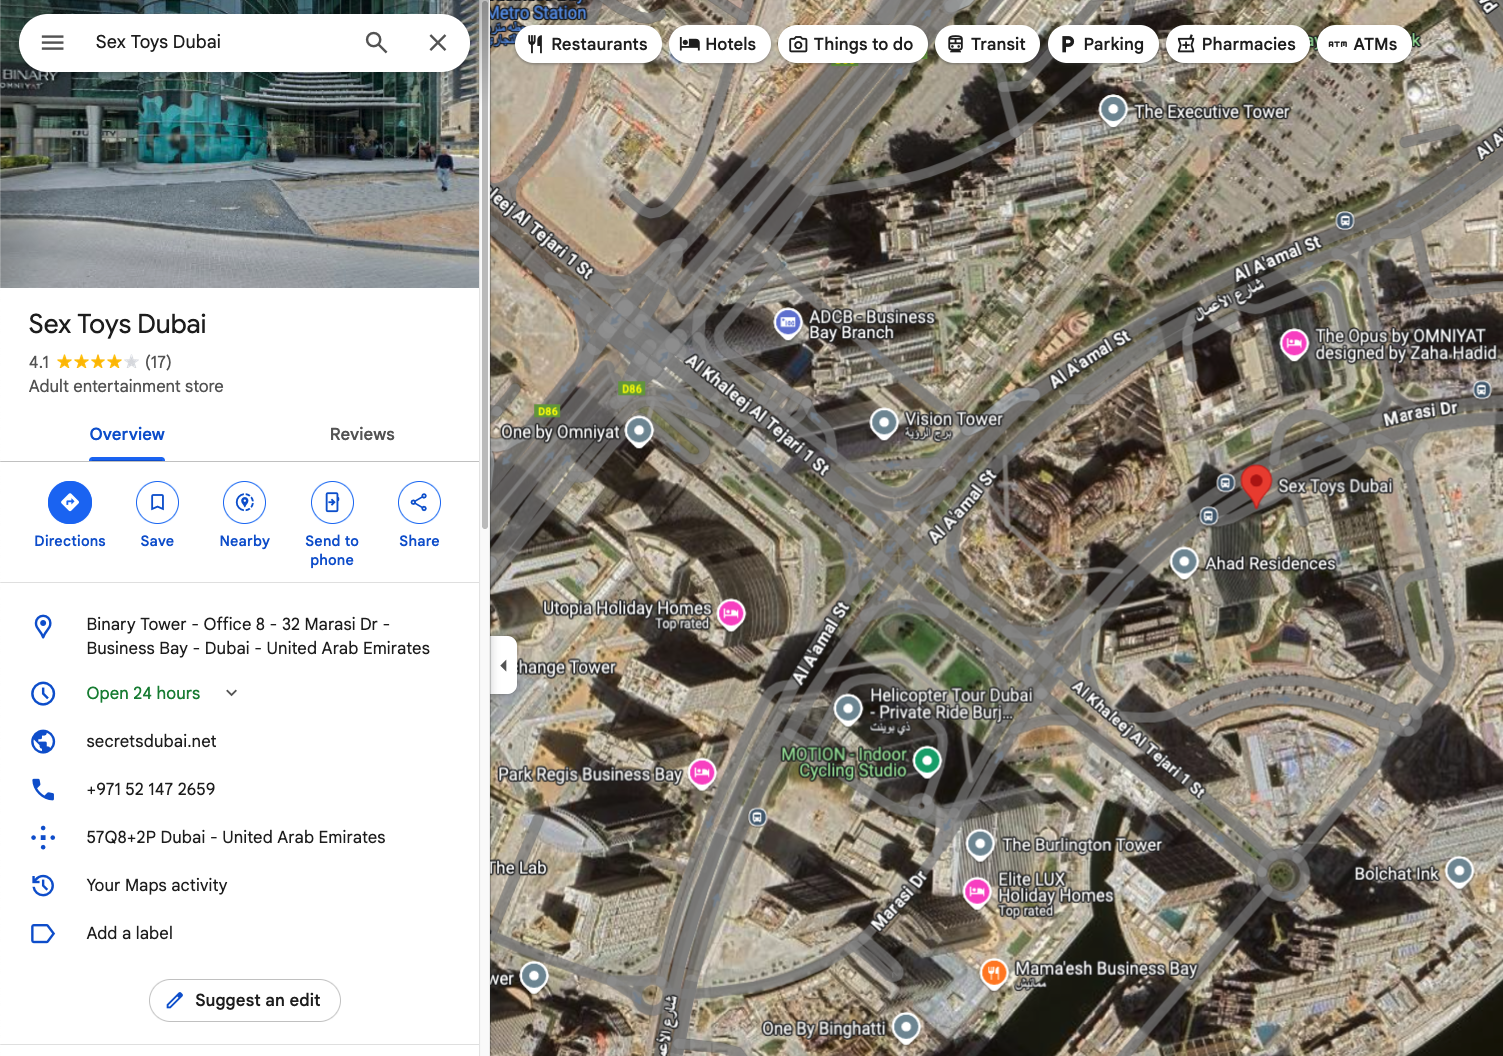Click the Send to phone icon
Image resolution: width=1503 pixels, height=1056 pixels.
[x=332, y=502]
